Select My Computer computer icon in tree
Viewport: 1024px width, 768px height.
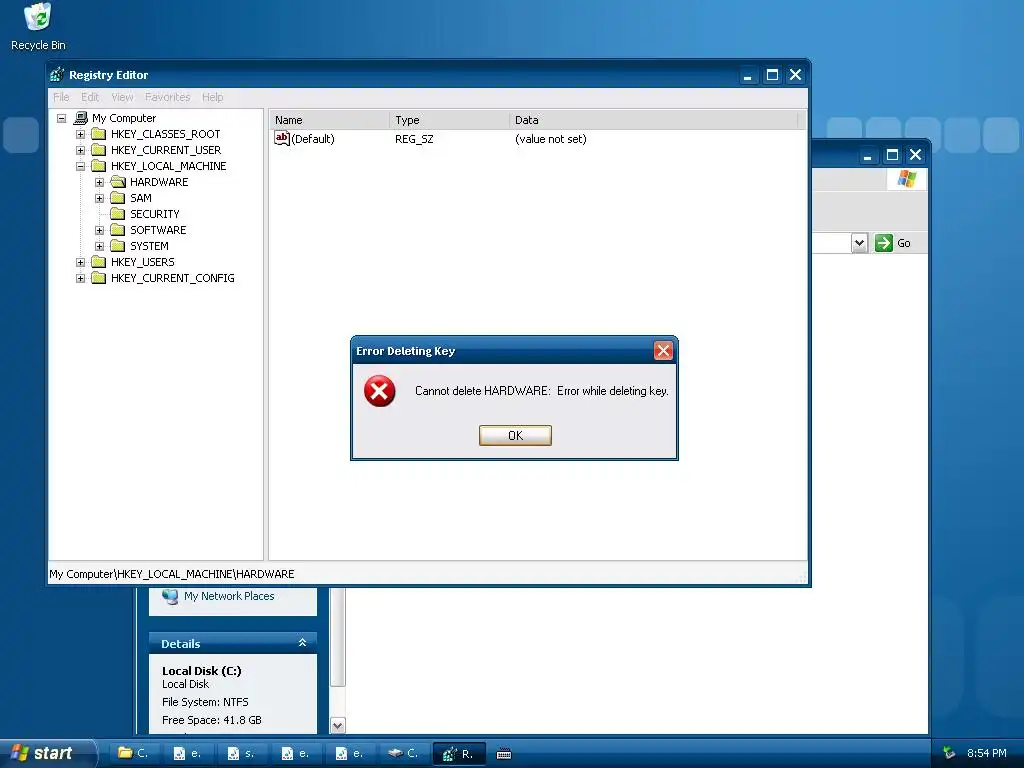80,118
